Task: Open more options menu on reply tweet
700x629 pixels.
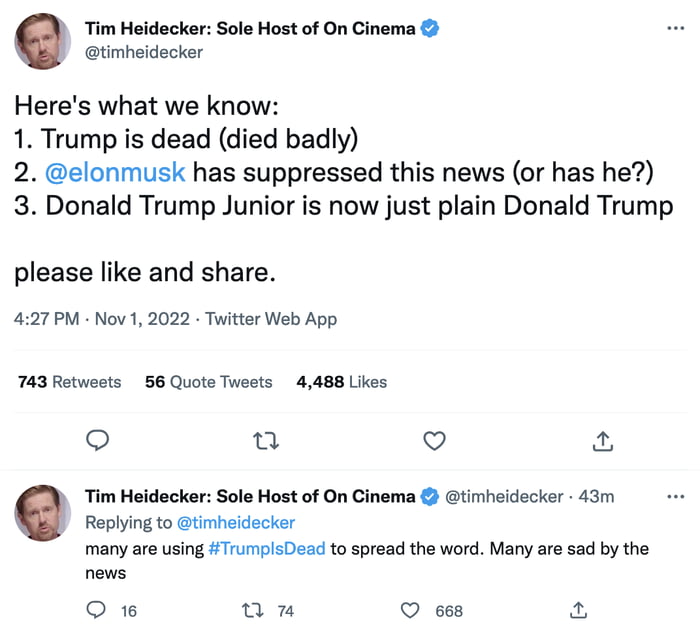Action: click(675, 496)
